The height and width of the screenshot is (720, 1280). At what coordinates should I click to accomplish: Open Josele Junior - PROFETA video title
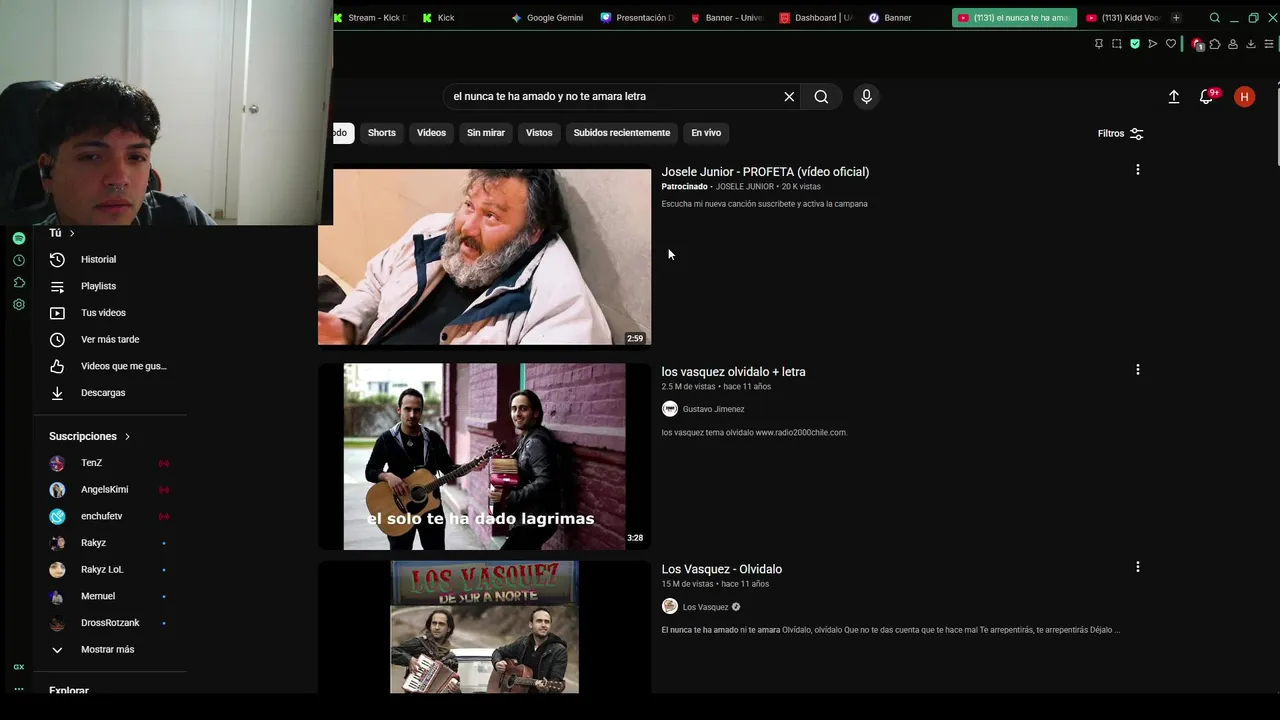pos(765,172)
